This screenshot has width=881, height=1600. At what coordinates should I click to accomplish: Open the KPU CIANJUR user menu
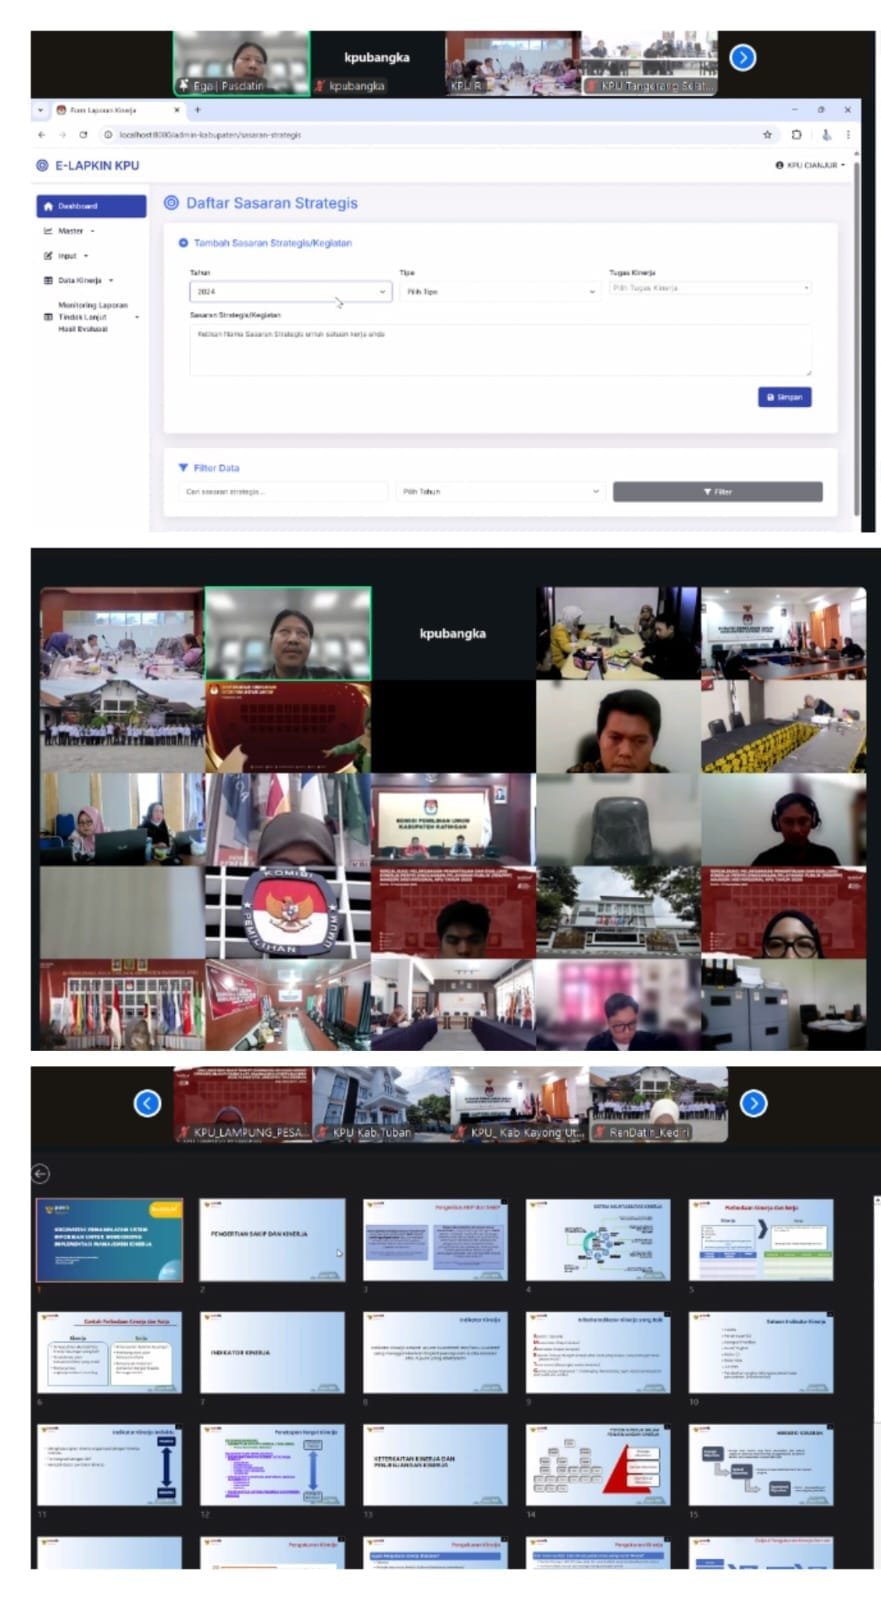pos(810,165)
